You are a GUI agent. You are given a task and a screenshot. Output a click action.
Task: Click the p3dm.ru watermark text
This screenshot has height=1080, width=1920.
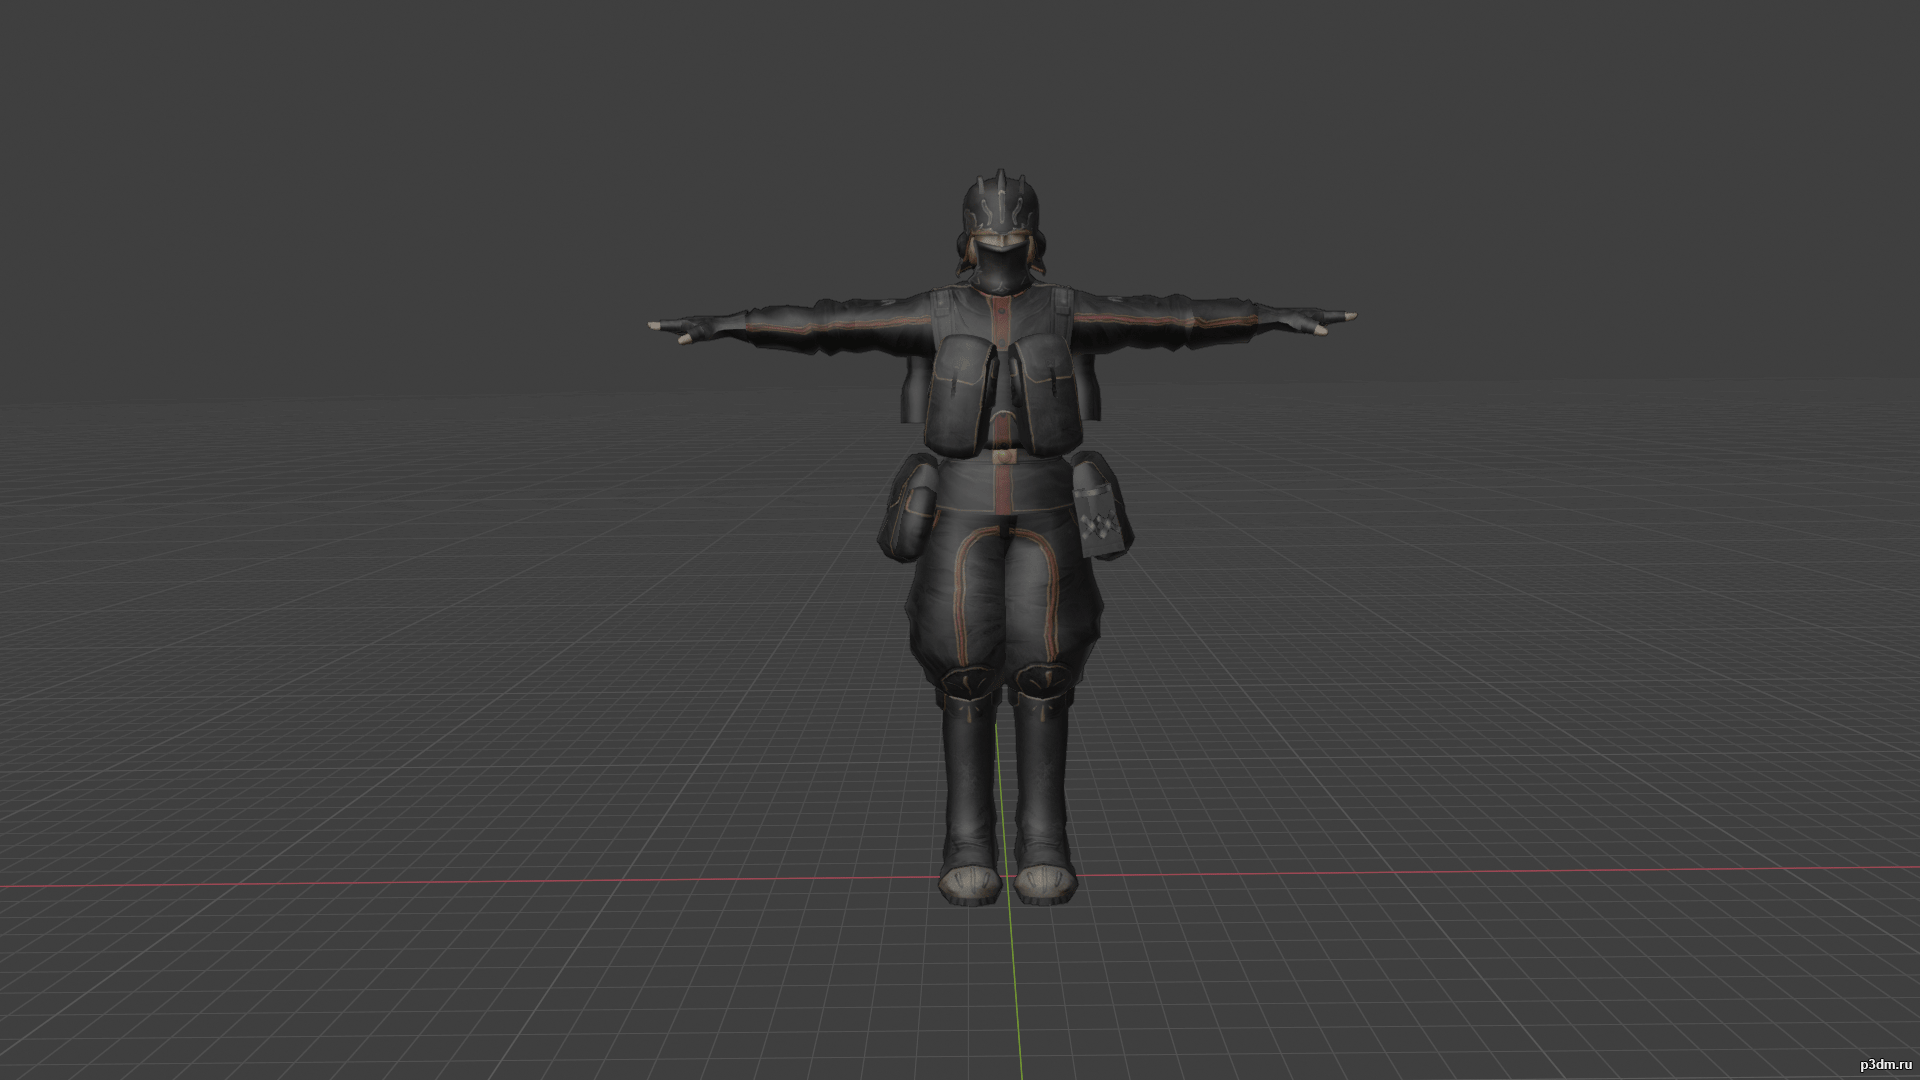coord(1884,1066)
